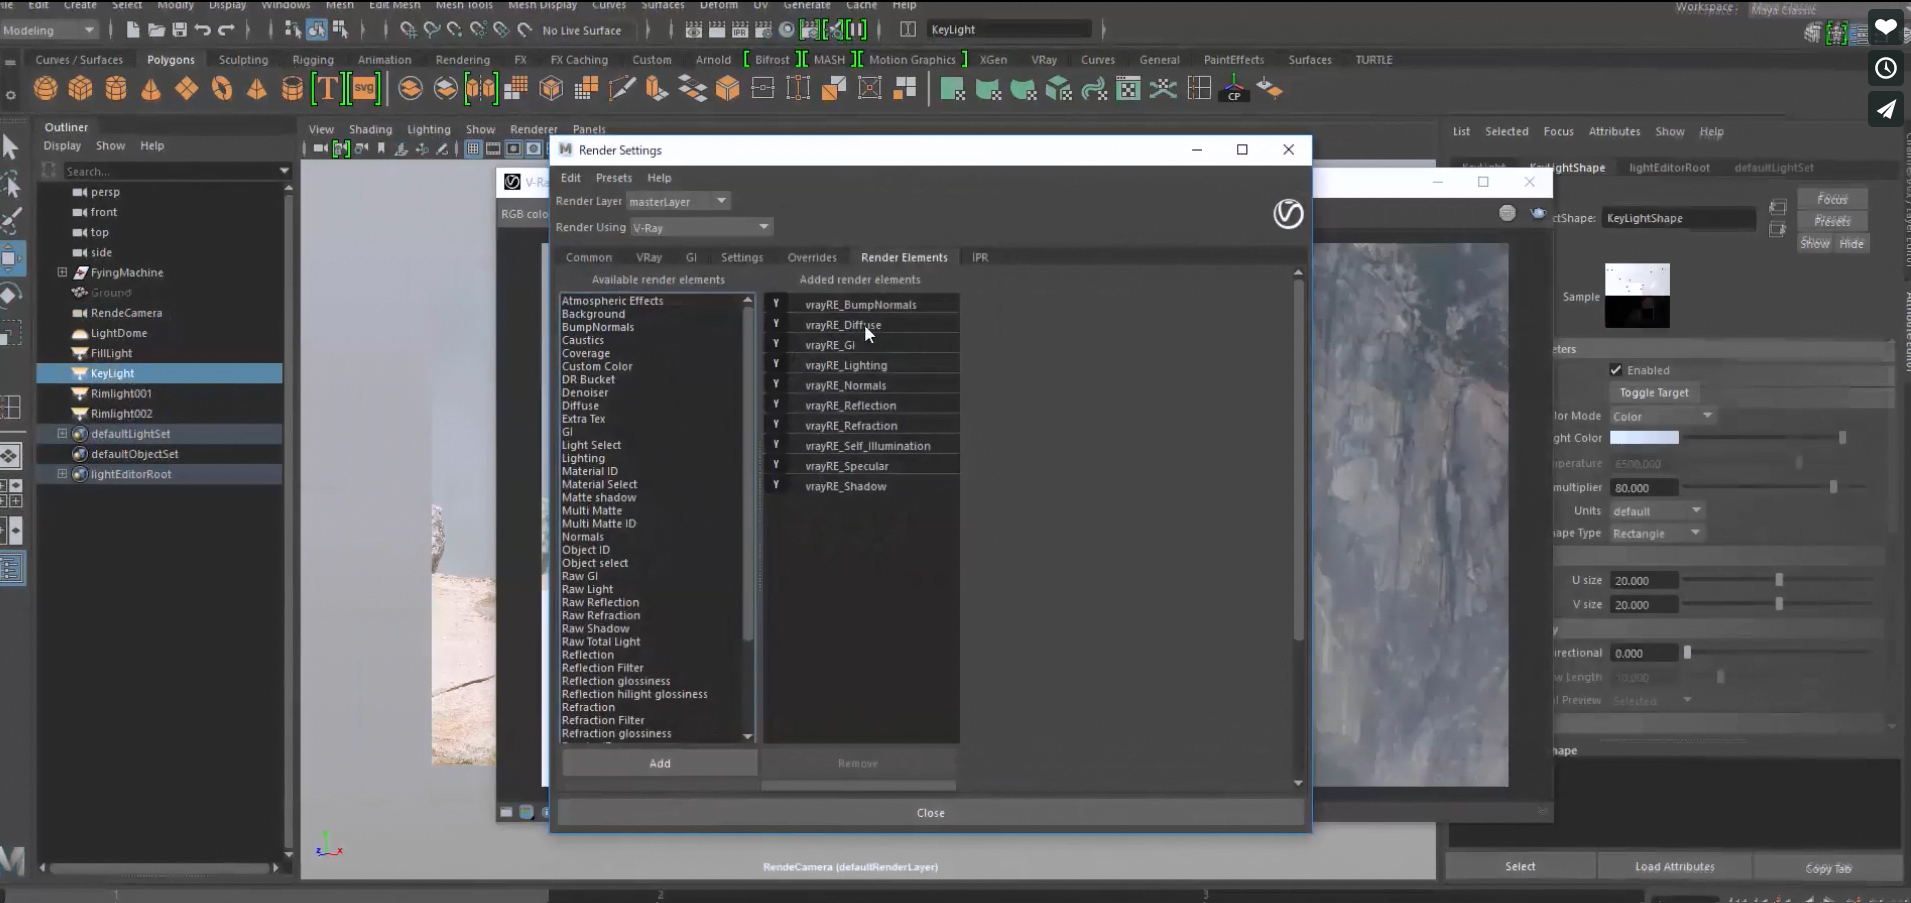Screen dimensions: 1911x903
Task: Click the Toggle Target button
Action: tap(1654, 392)
